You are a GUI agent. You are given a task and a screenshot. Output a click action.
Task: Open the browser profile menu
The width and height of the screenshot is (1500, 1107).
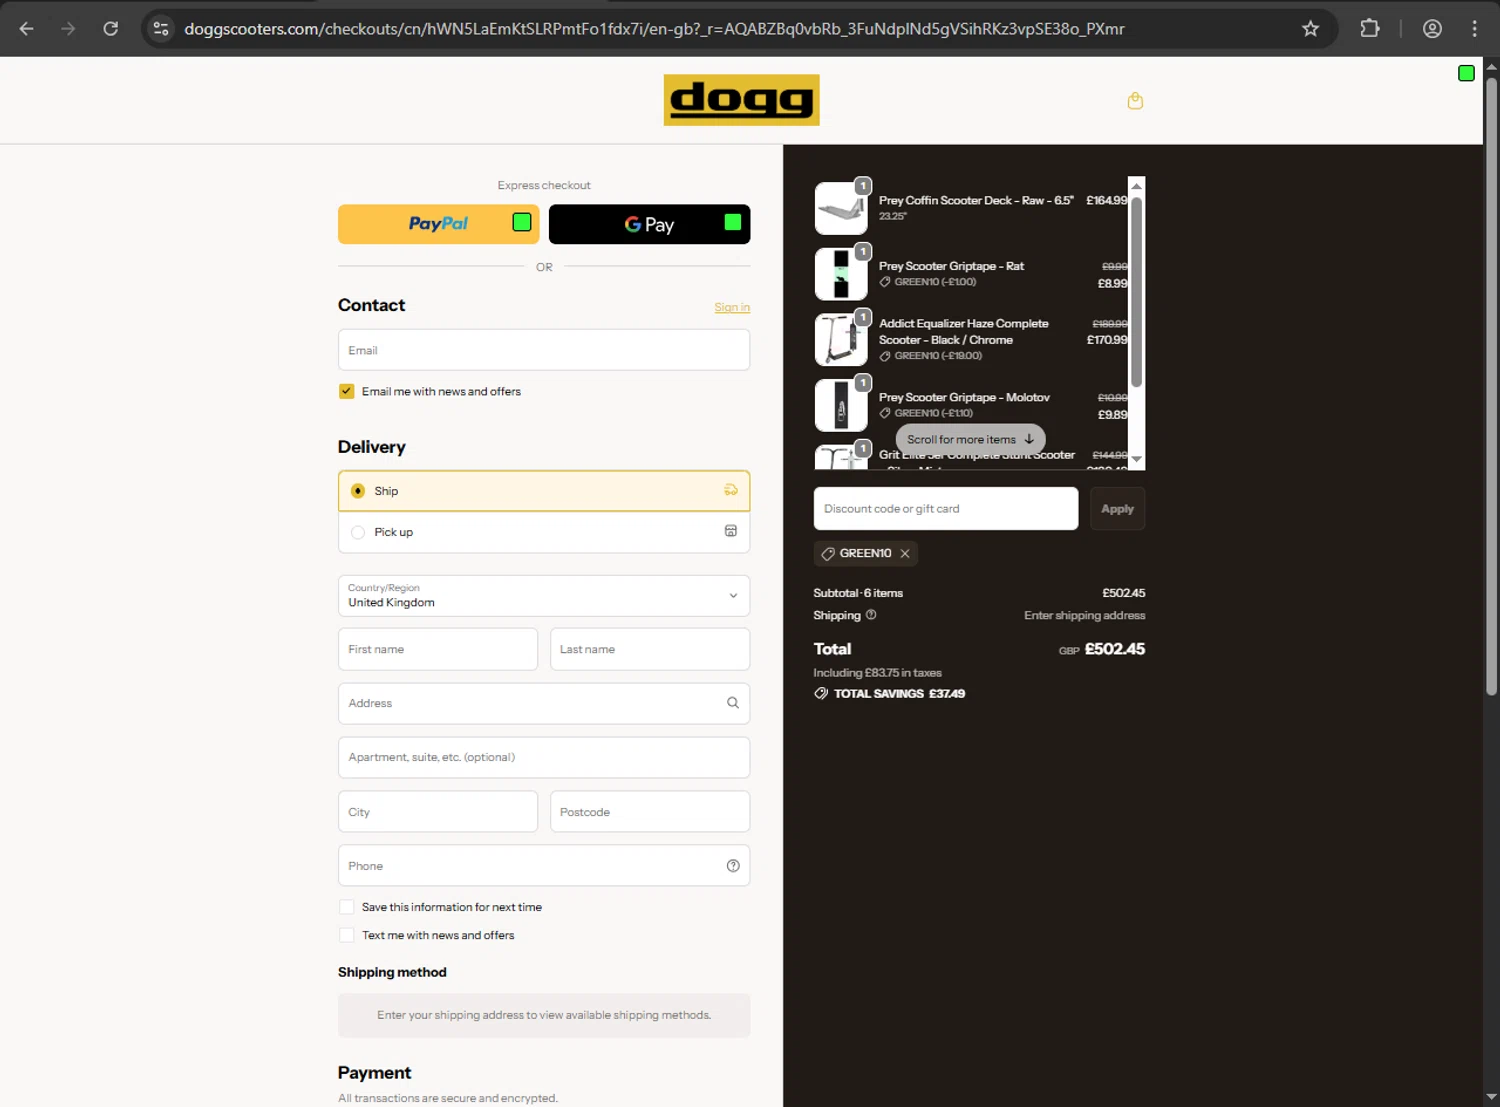(x=1432, y=29)
